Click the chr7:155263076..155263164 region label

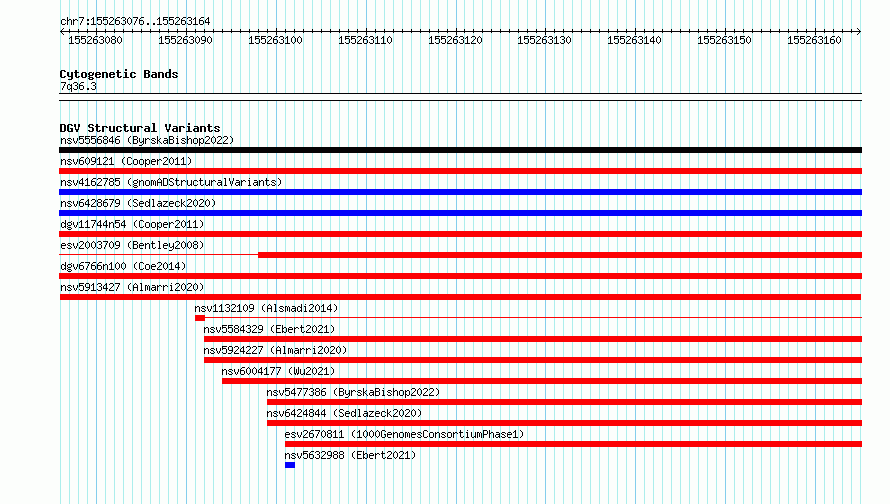pyautogui.click(x=135, y=21)
